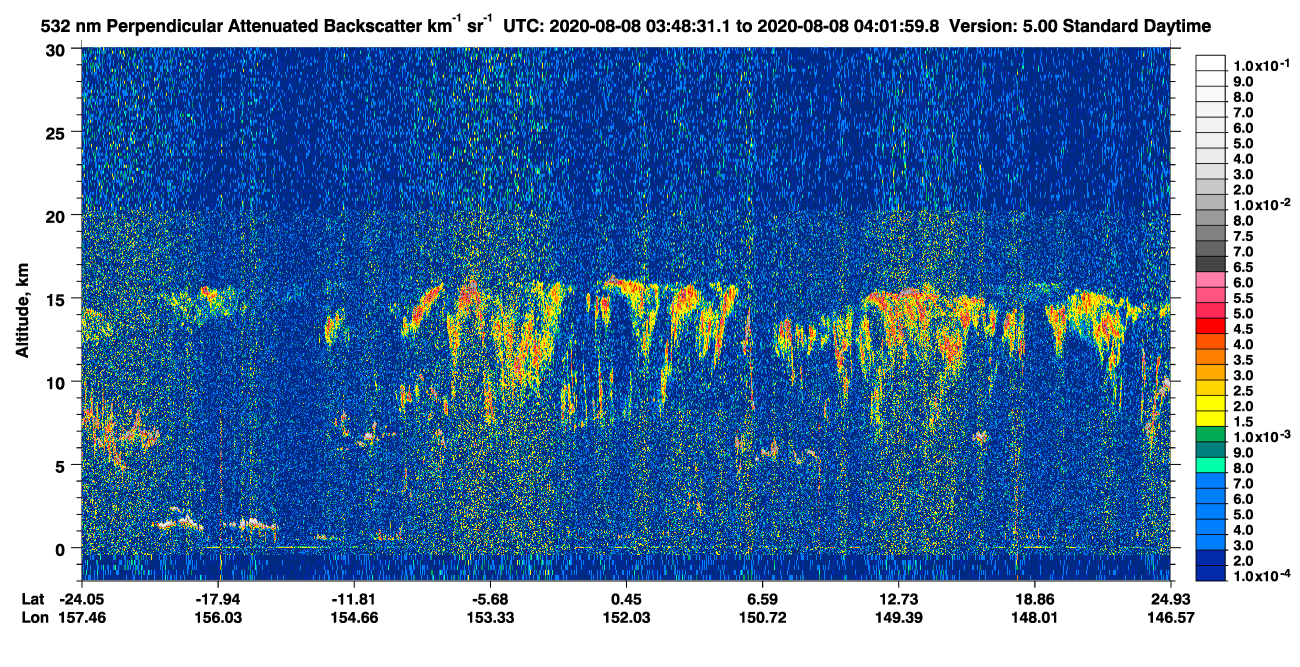Click latitude value '-11.81'
This screenshot has width=1300, height=667.
[x=354, y=599]
